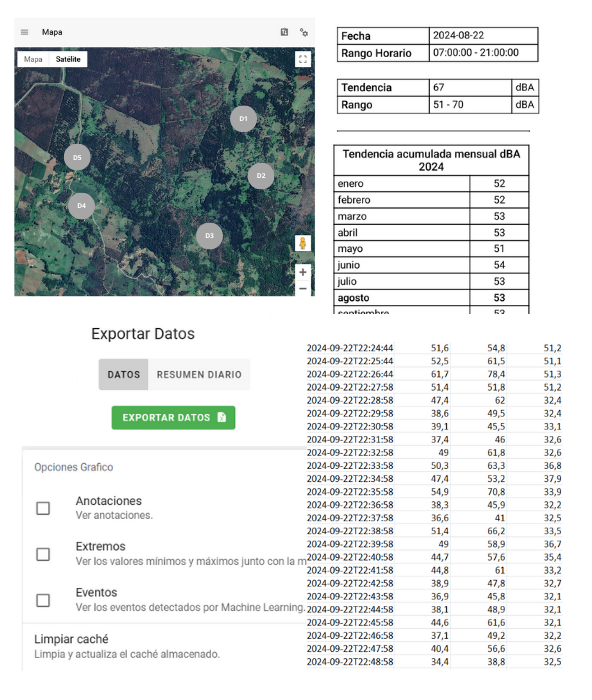Click the 37,9 cell in data sheet
The width and height of the screenshot is (592, 700).
[552, 479]
